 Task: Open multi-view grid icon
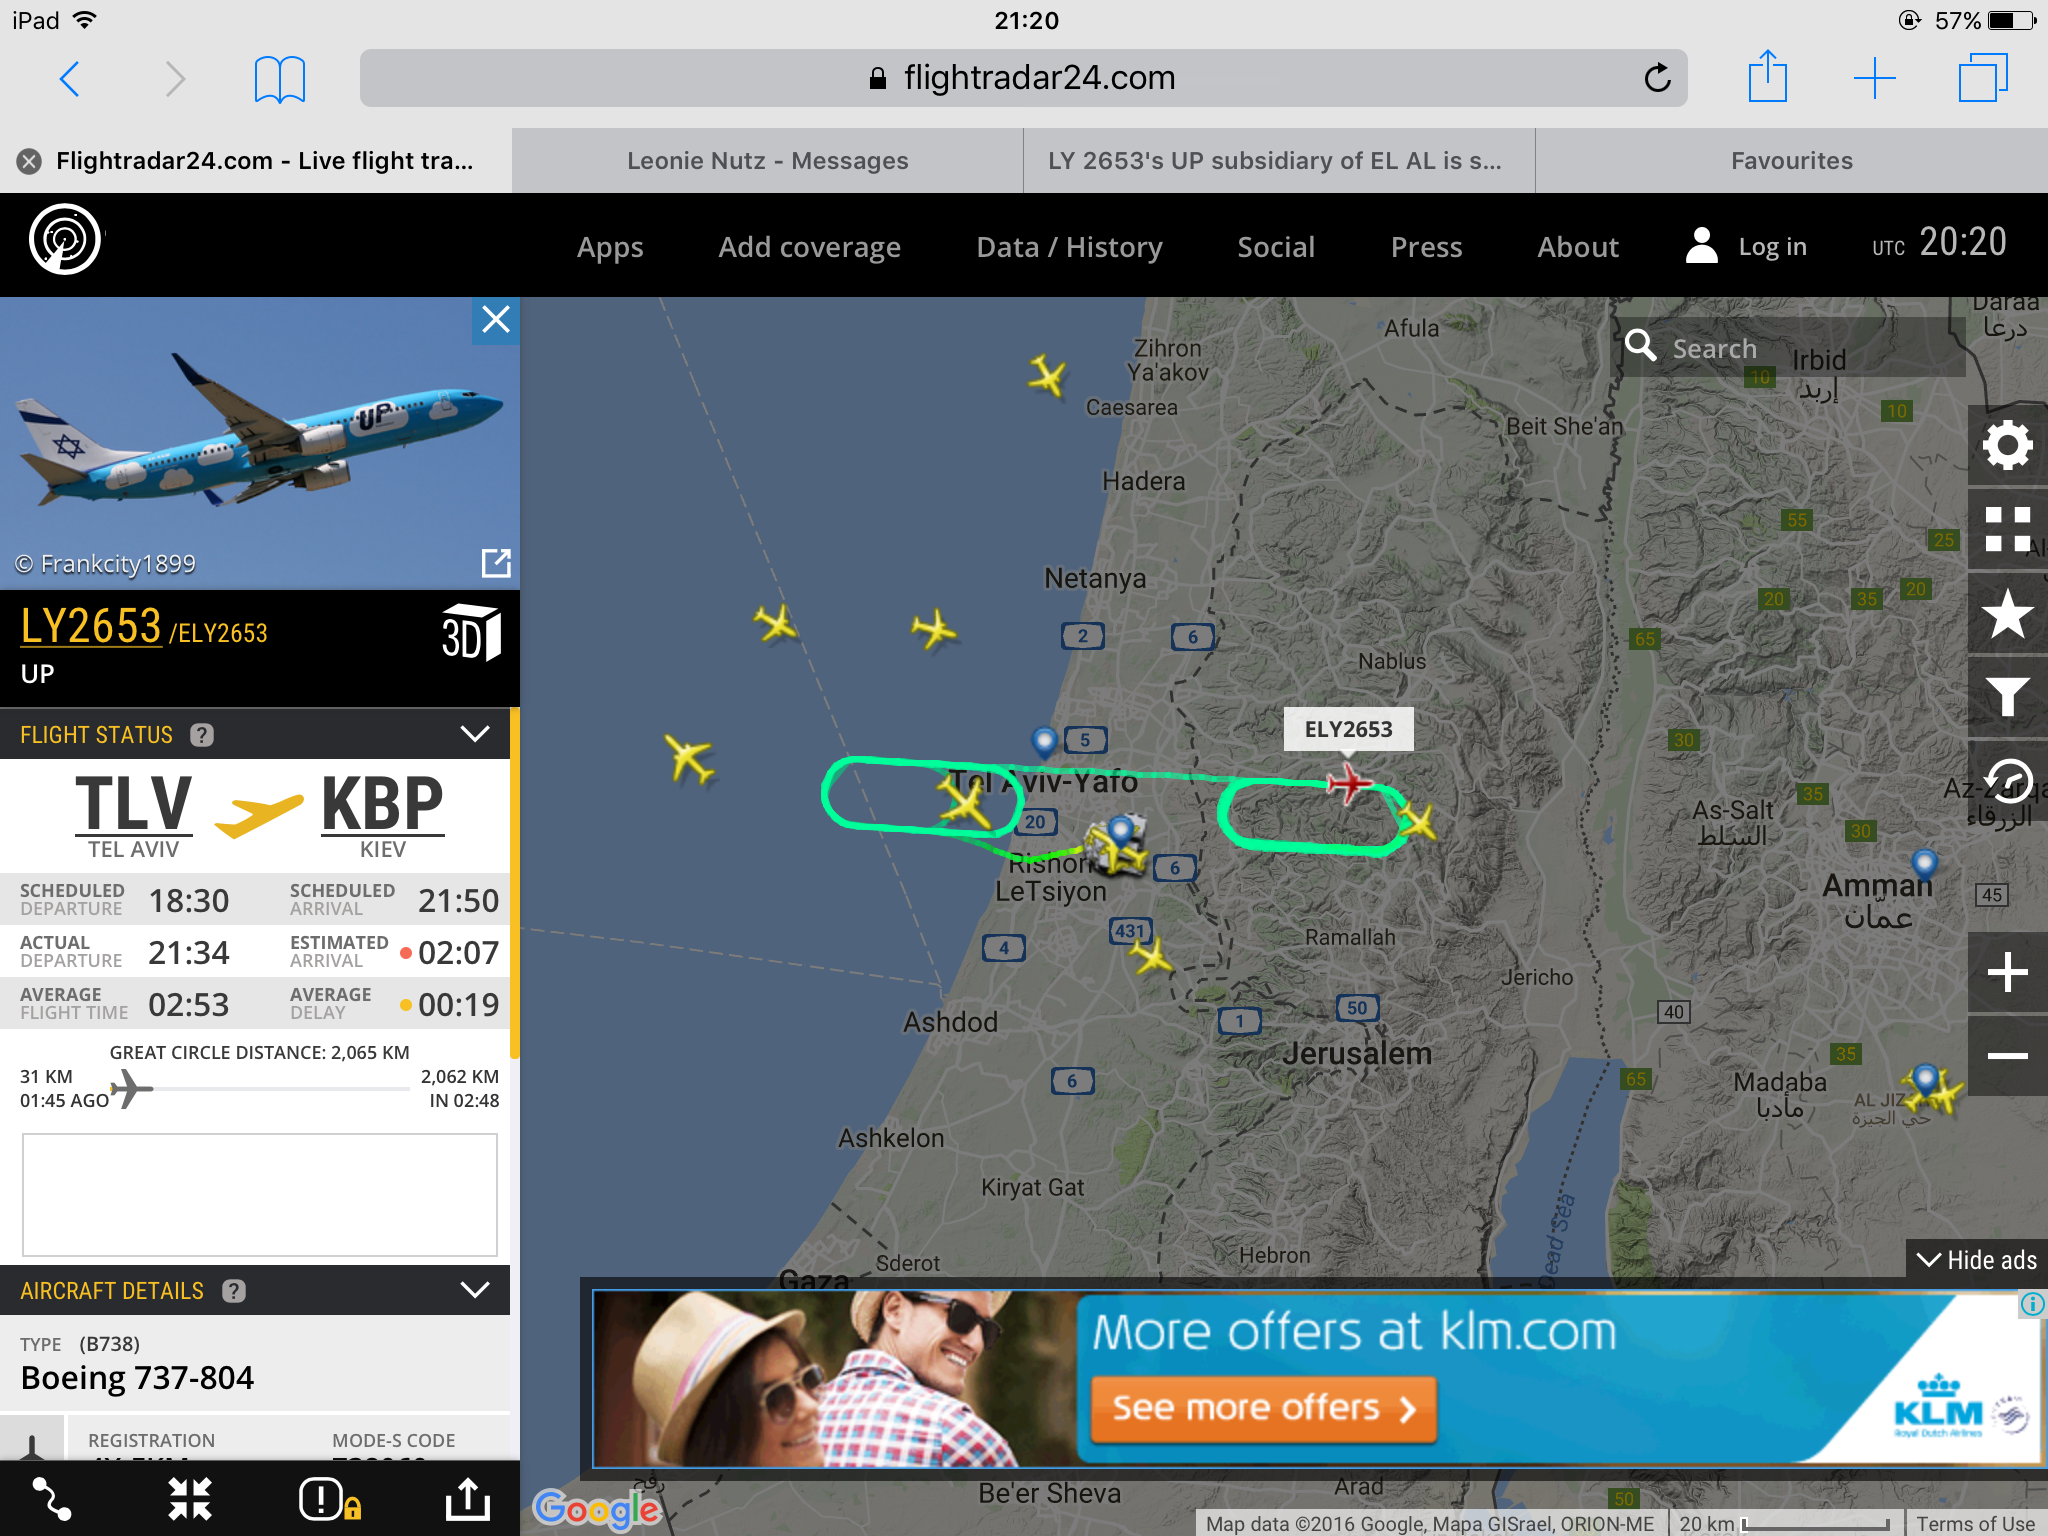click(2007, 529)
